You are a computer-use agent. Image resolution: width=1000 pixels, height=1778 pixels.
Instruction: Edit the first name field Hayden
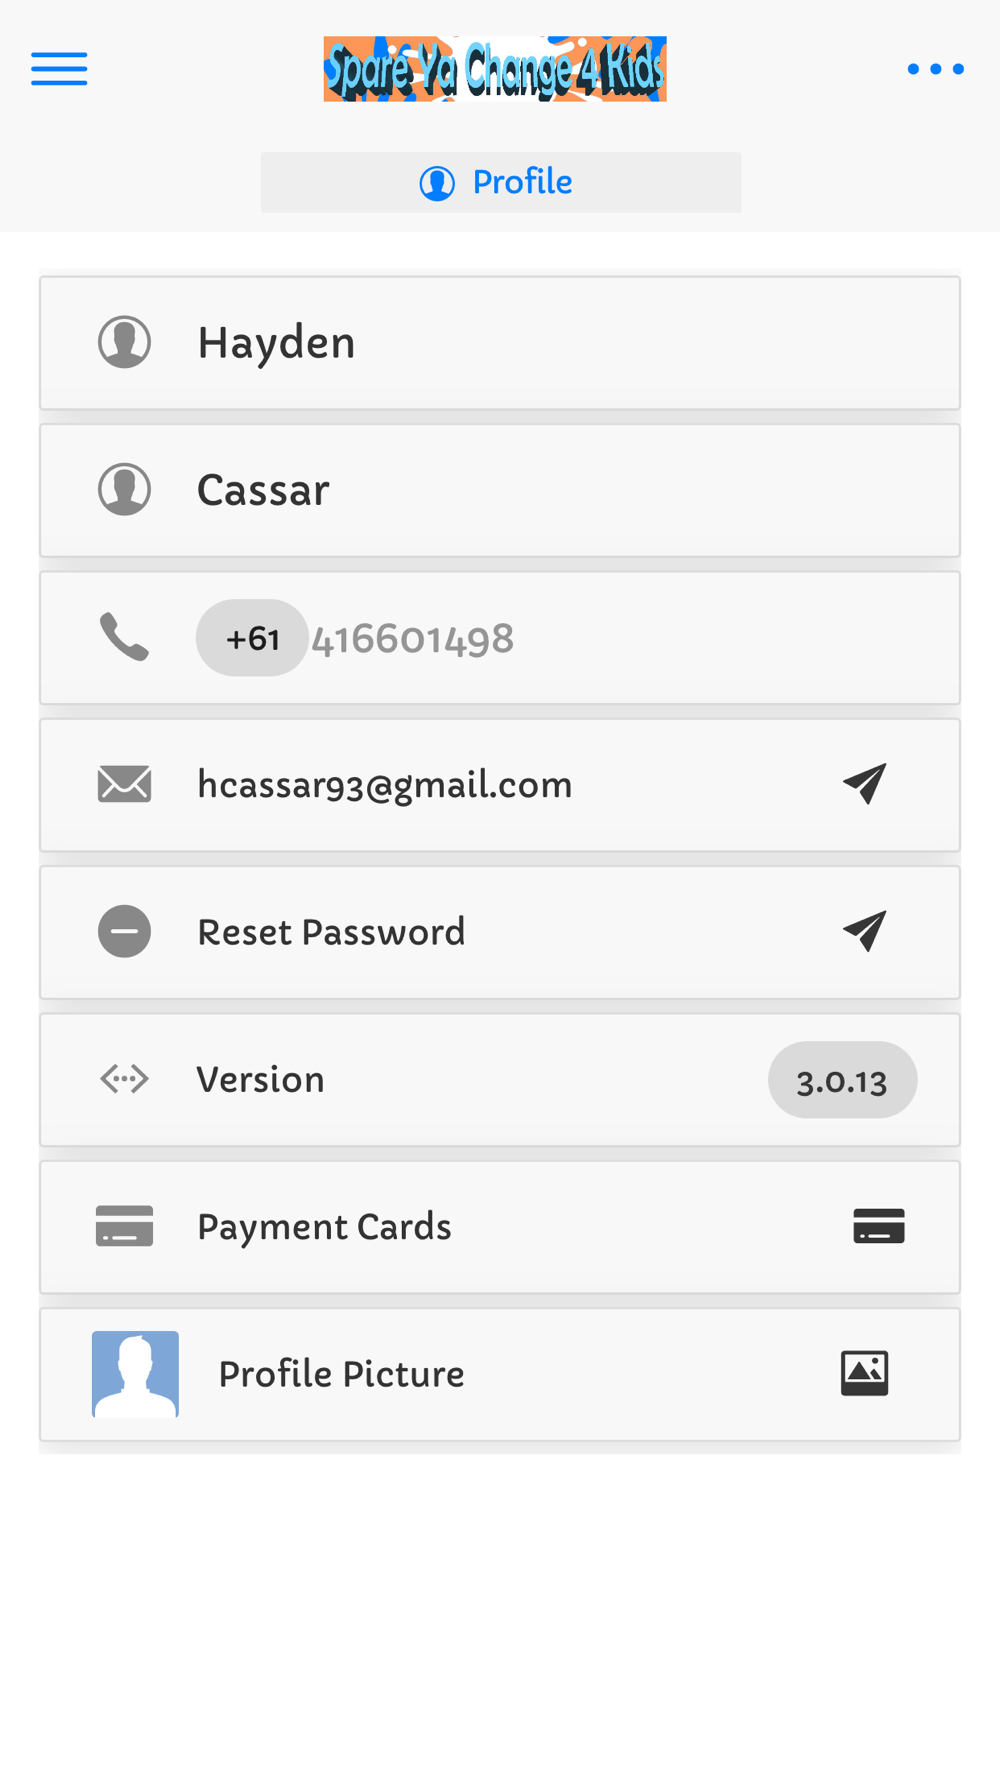[x=500, y=343]
